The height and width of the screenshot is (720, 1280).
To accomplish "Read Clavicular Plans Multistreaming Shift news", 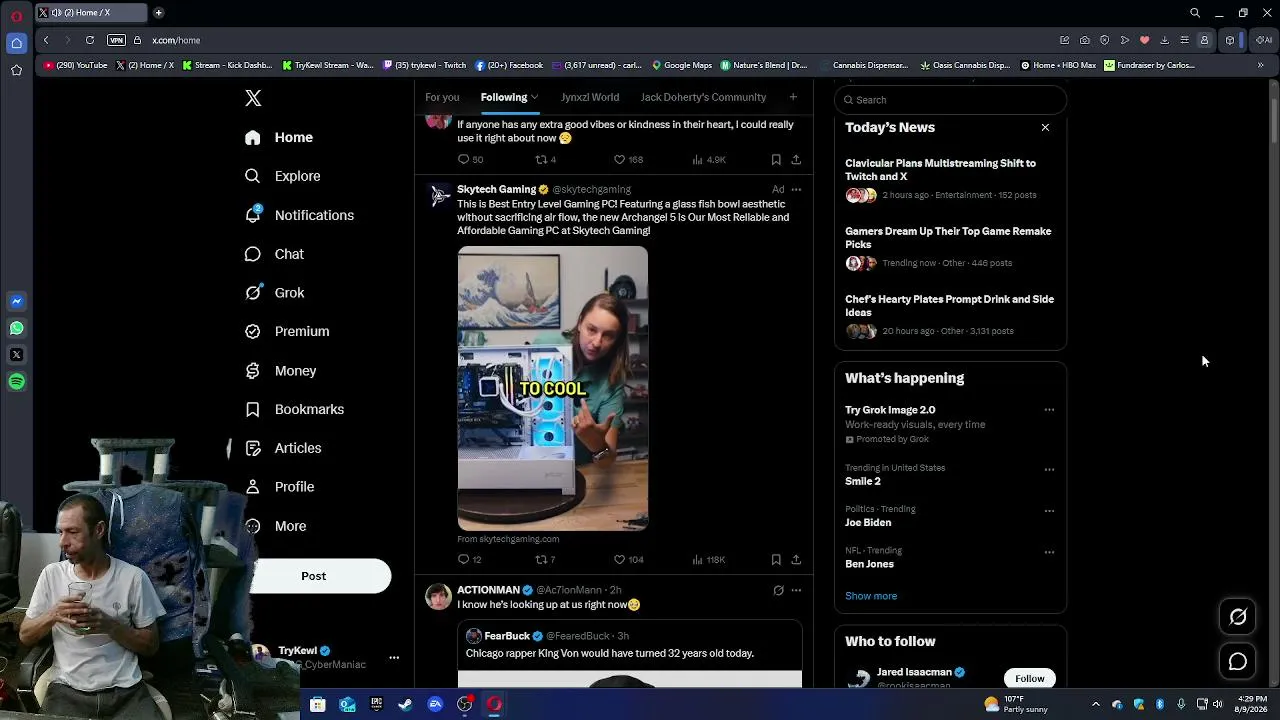I will tap(940, 170).
